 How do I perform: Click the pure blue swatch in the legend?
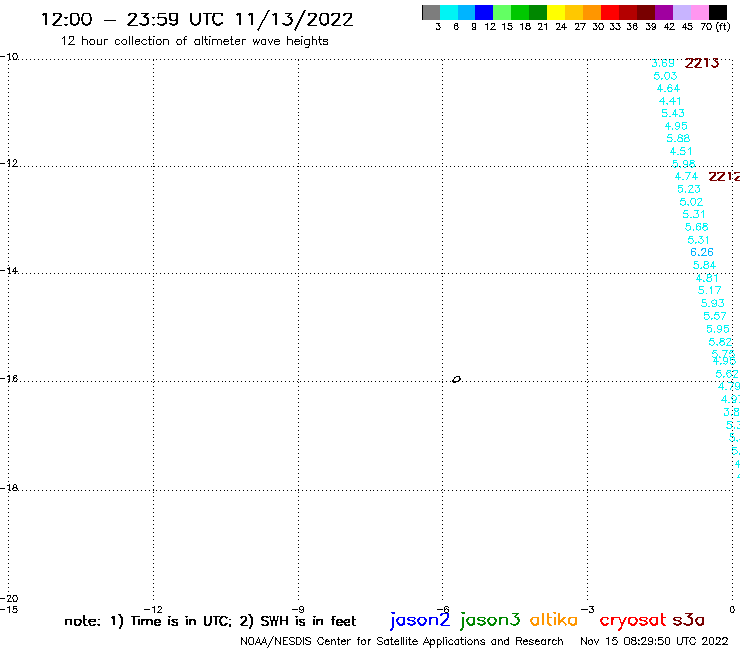click(484, 12)
